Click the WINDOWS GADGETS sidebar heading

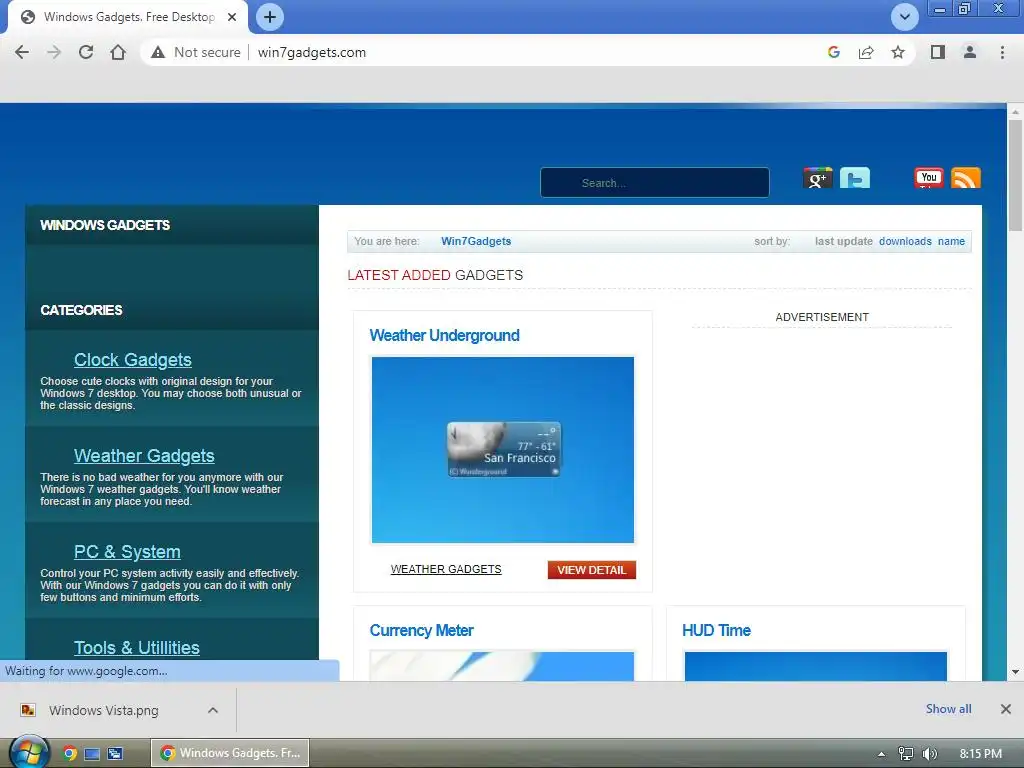[104, 225]
